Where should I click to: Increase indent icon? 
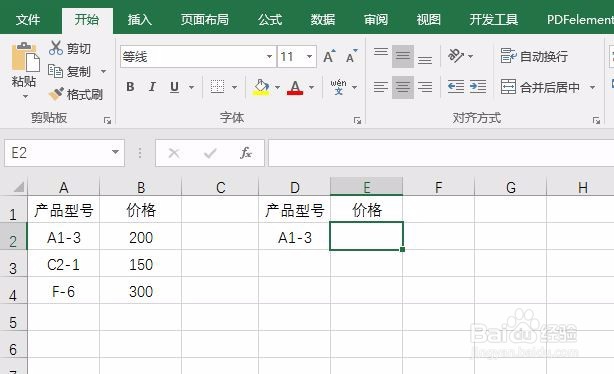coord(478,87)
